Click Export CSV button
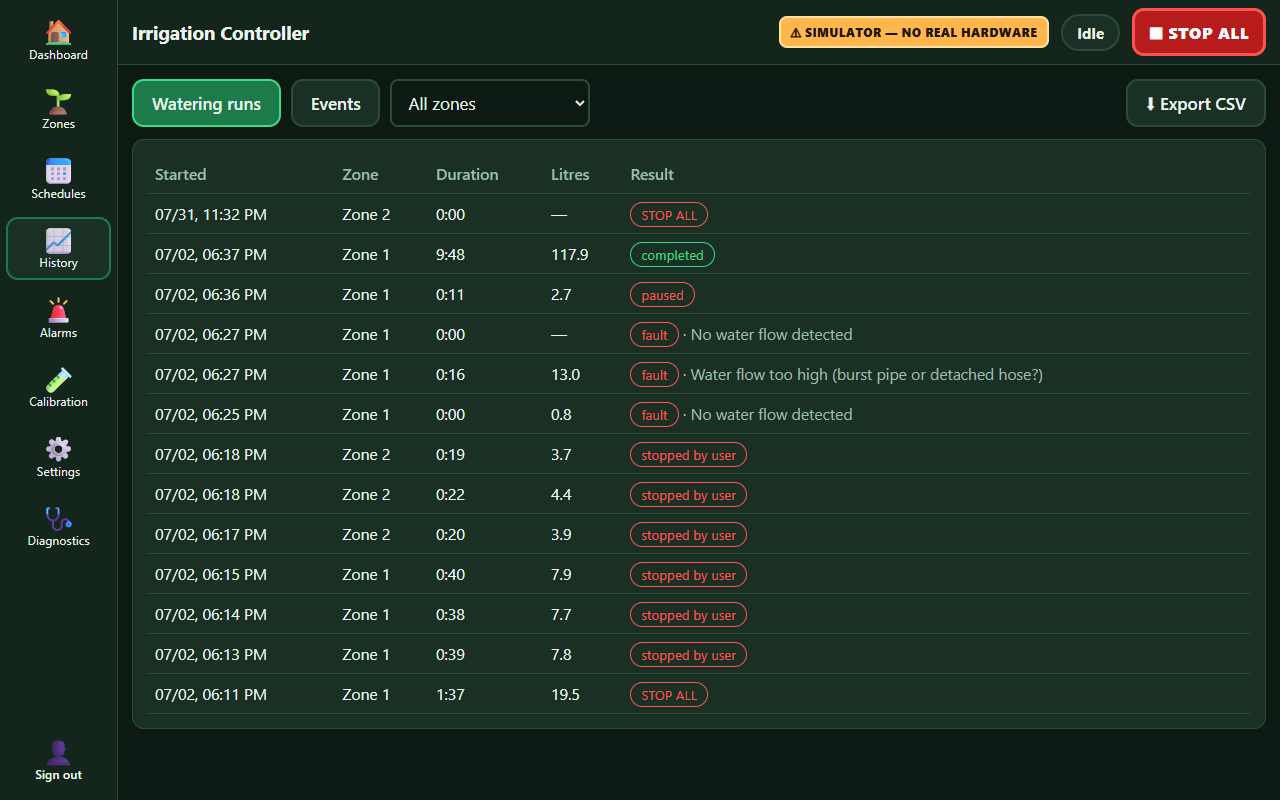 click(x=1195, y=103)
